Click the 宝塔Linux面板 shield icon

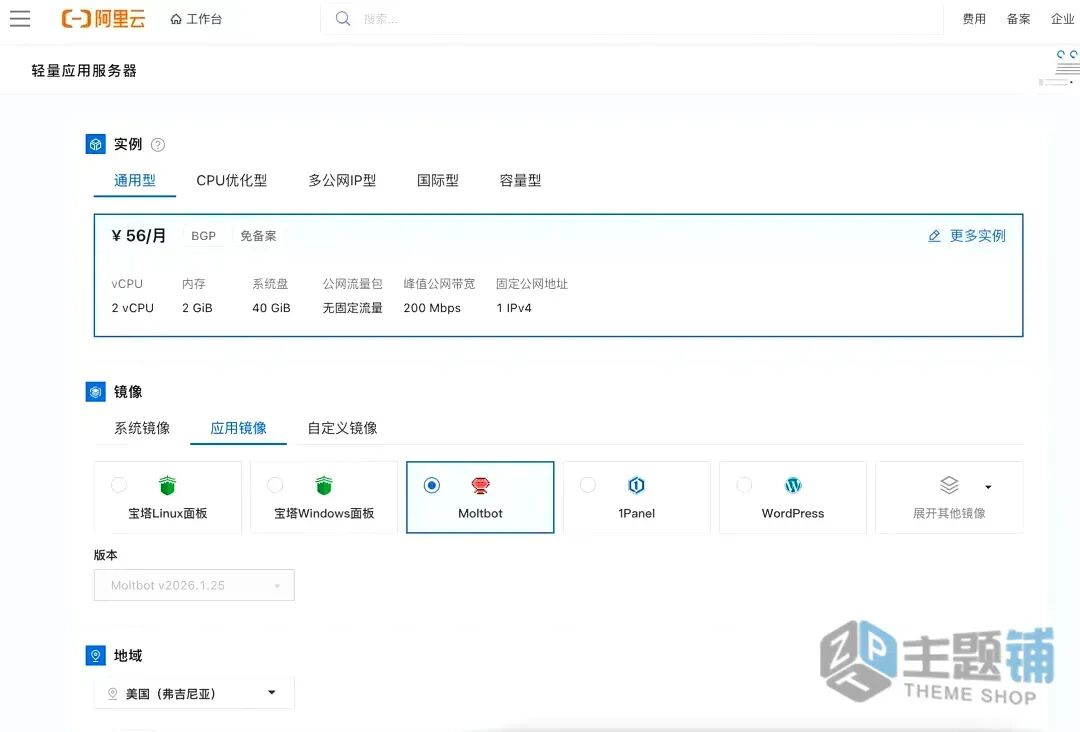(x=167, y=485)
